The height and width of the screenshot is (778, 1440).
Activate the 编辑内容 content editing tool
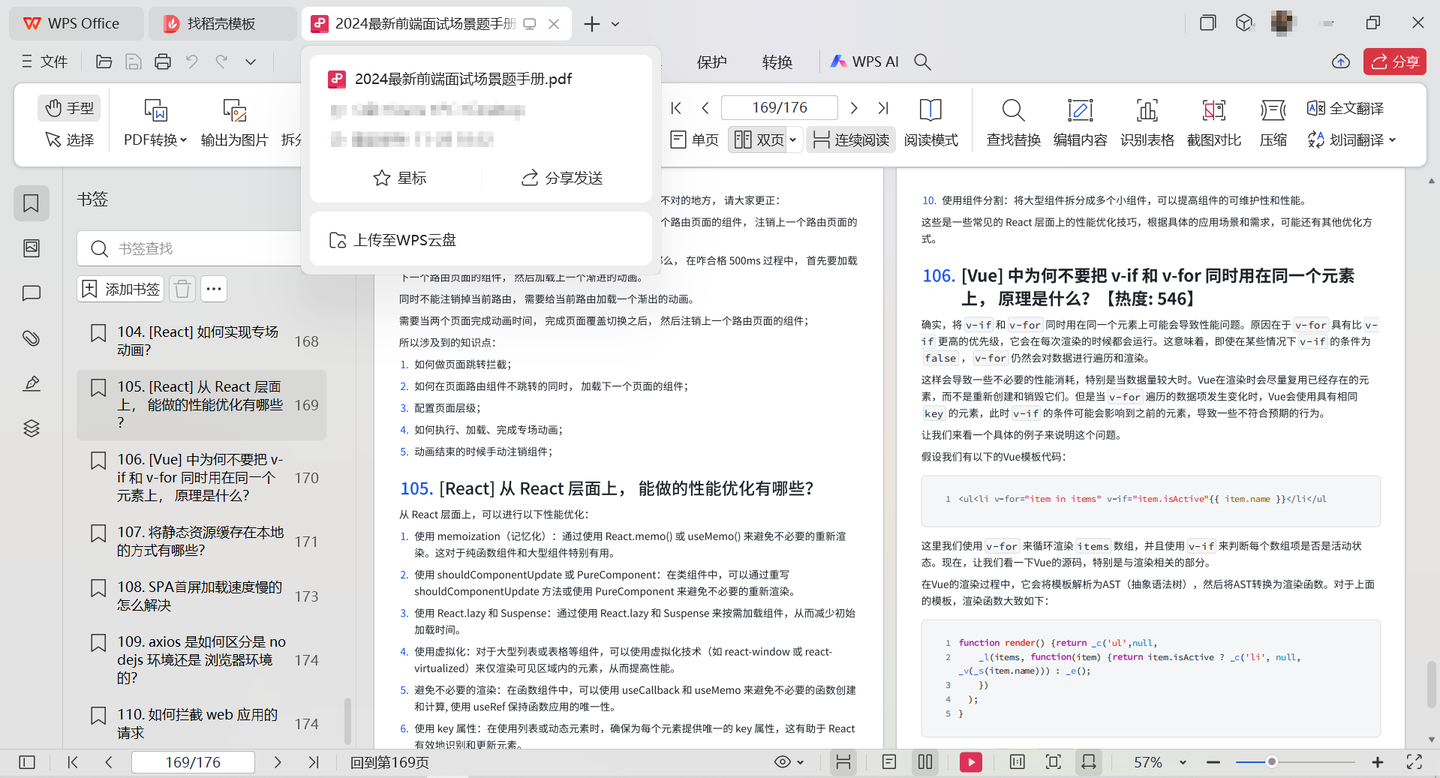(x=1080, y=122)
